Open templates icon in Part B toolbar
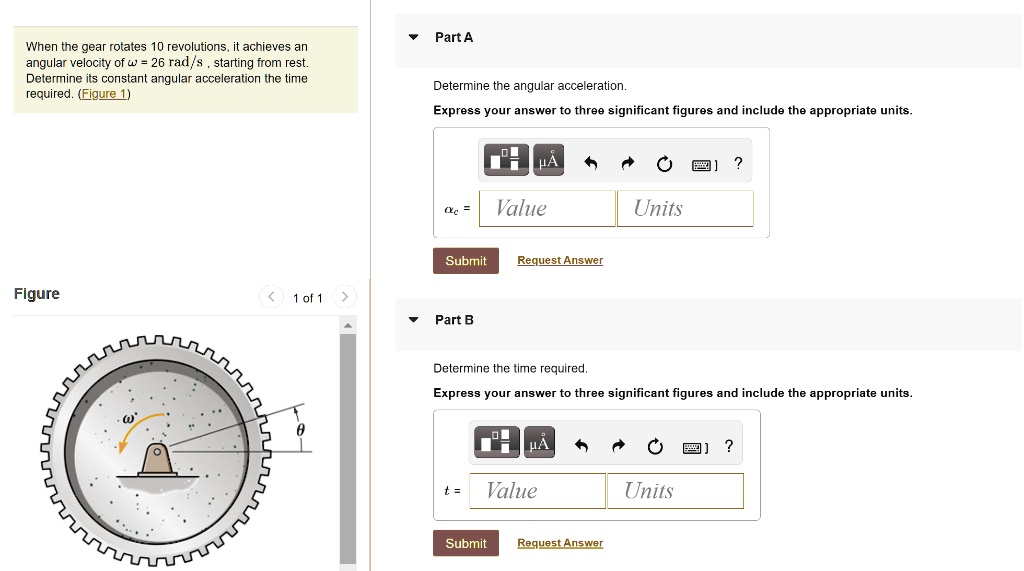1024x571 pixels. tap(497, 442)
